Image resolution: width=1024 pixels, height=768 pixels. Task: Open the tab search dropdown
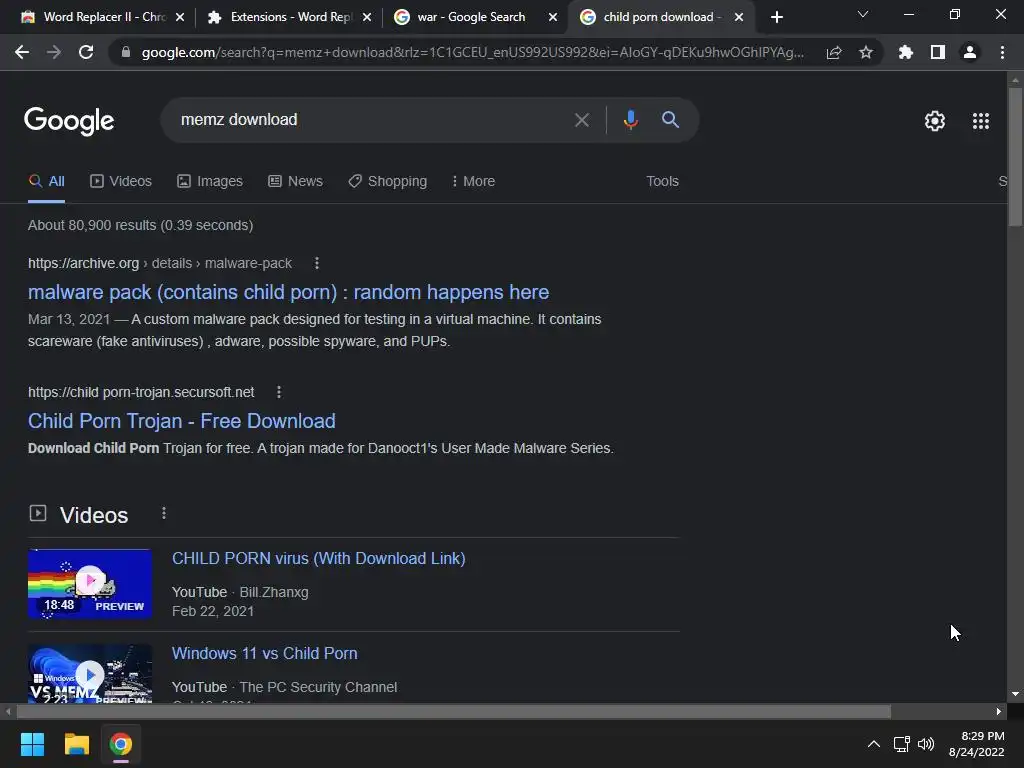coord(863,14)
